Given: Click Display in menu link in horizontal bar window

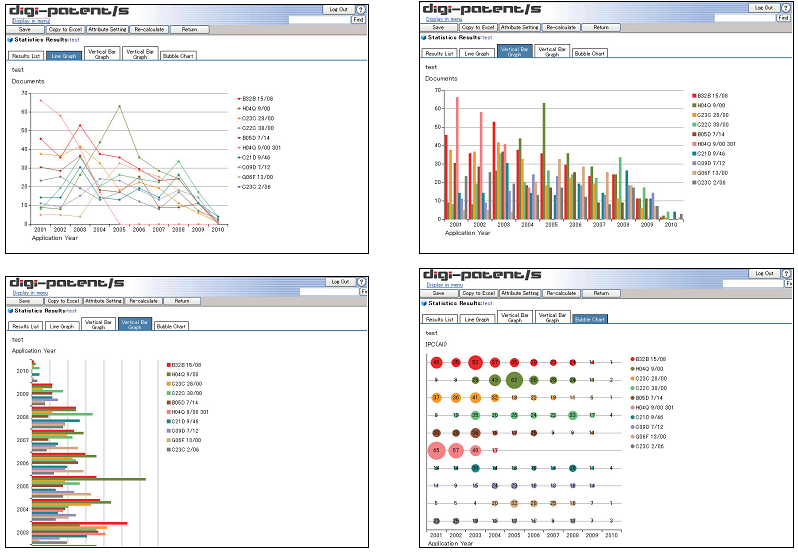Looking at the screenshot, I should [x=30, y=293].
